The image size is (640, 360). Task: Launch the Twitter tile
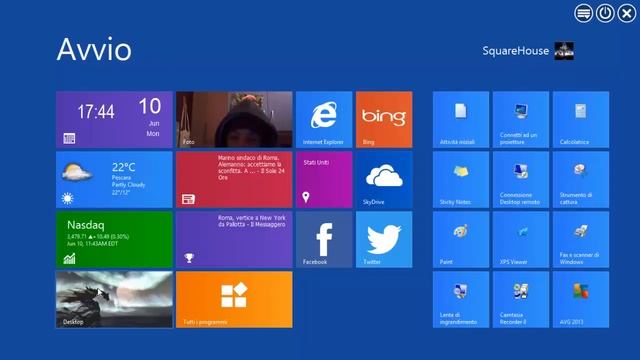384,240
